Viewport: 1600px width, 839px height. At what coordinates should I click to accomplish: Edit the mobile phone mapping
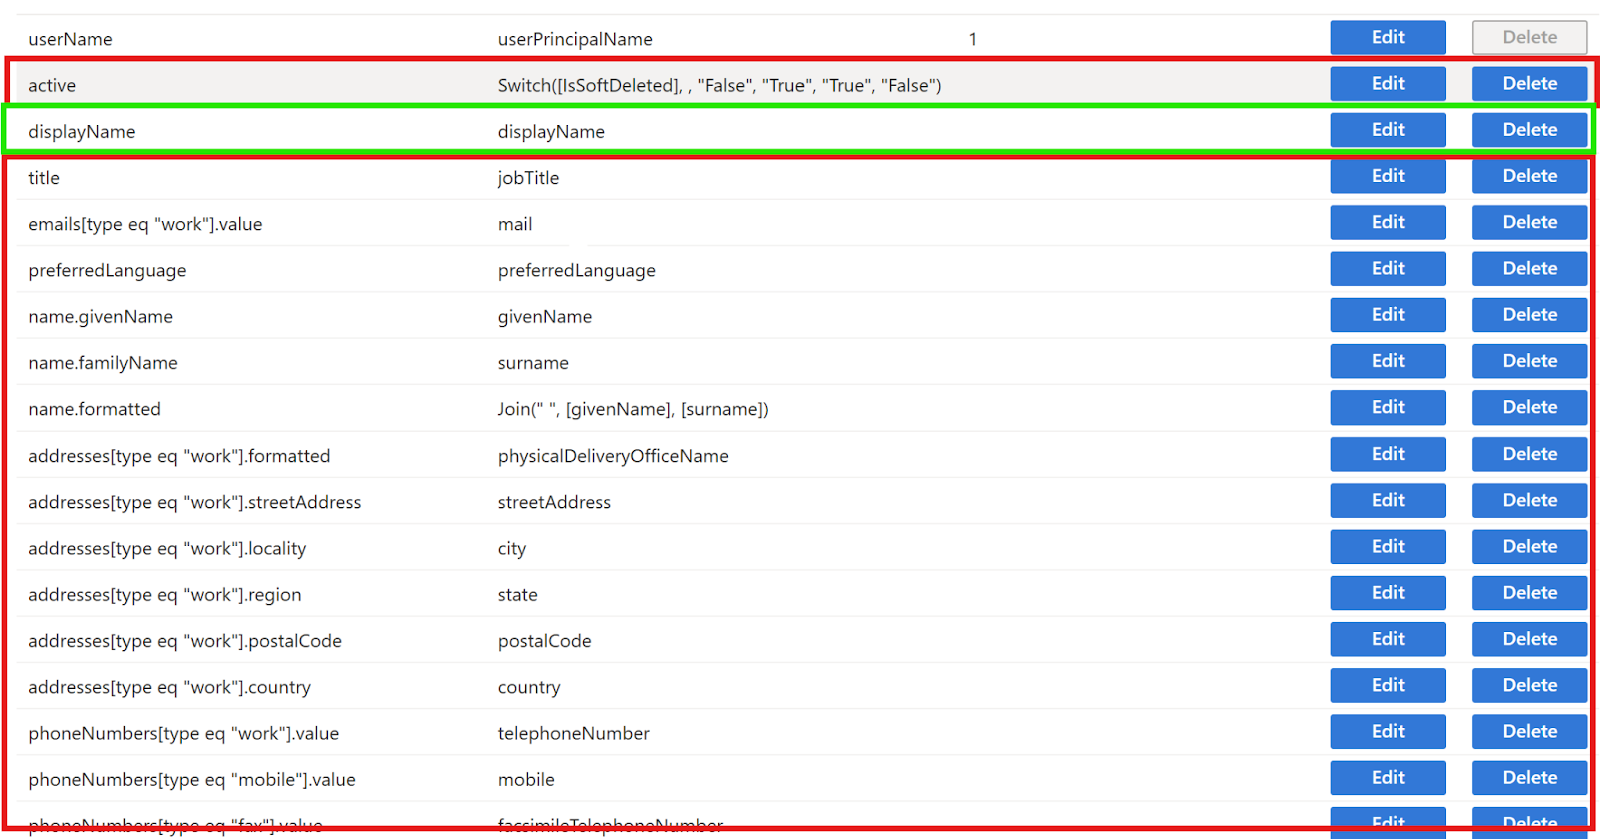(x=1388, y=777)
